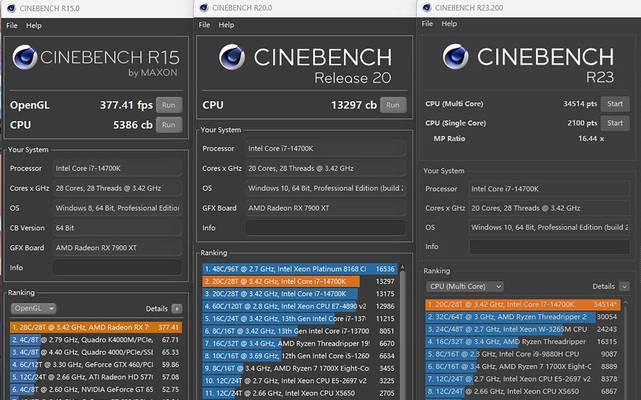Click MP Ratio value 16.44 x in R23
Viewport: 641px width, 400px height.
[591, 139]
